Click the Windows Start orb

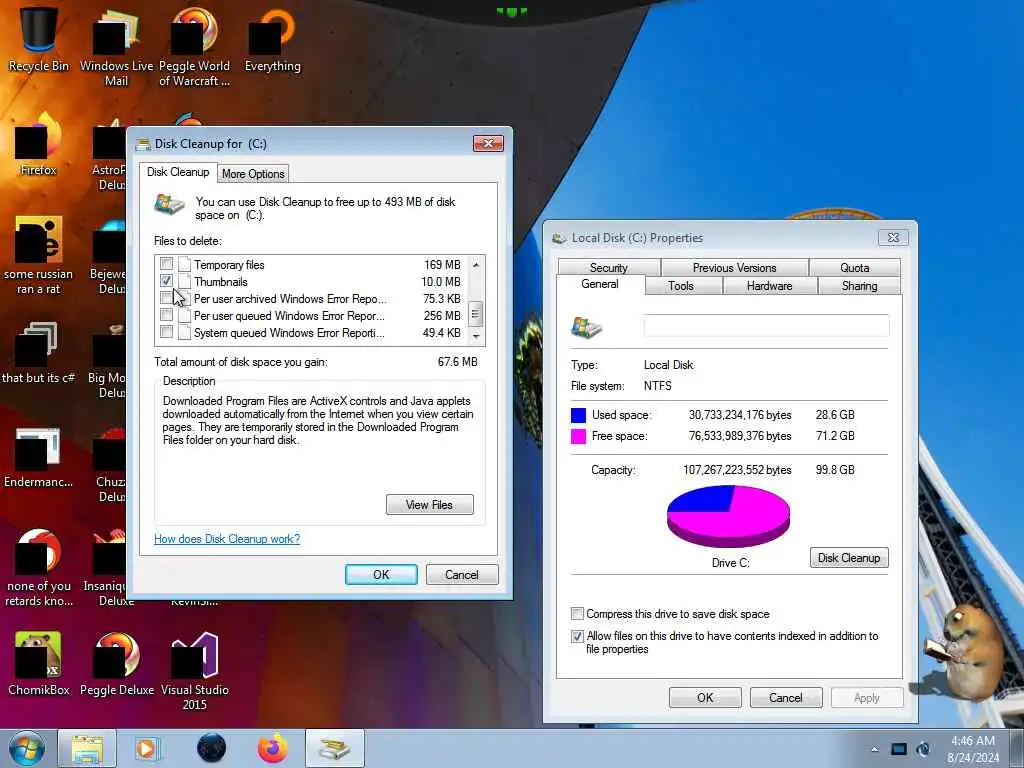[x=27, y=748]
